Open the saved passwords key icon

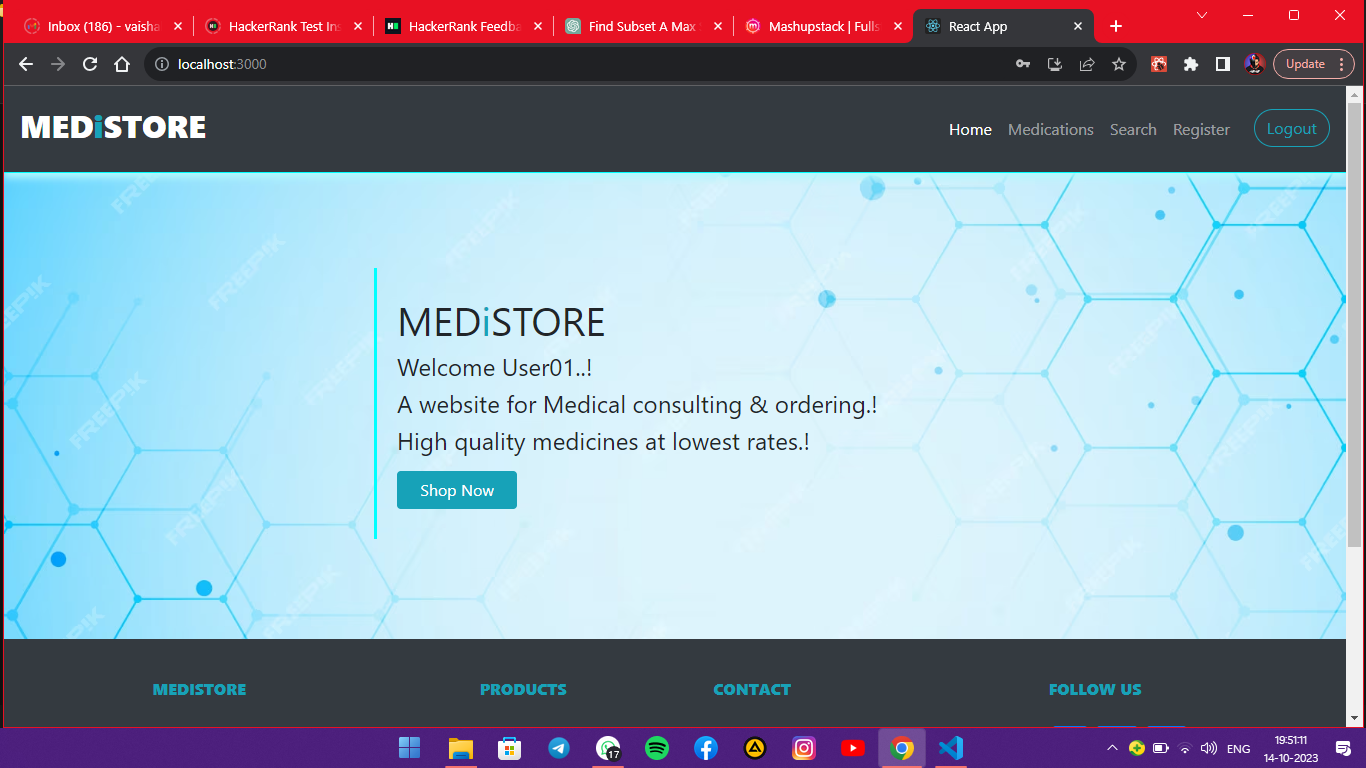(1022, 64)
